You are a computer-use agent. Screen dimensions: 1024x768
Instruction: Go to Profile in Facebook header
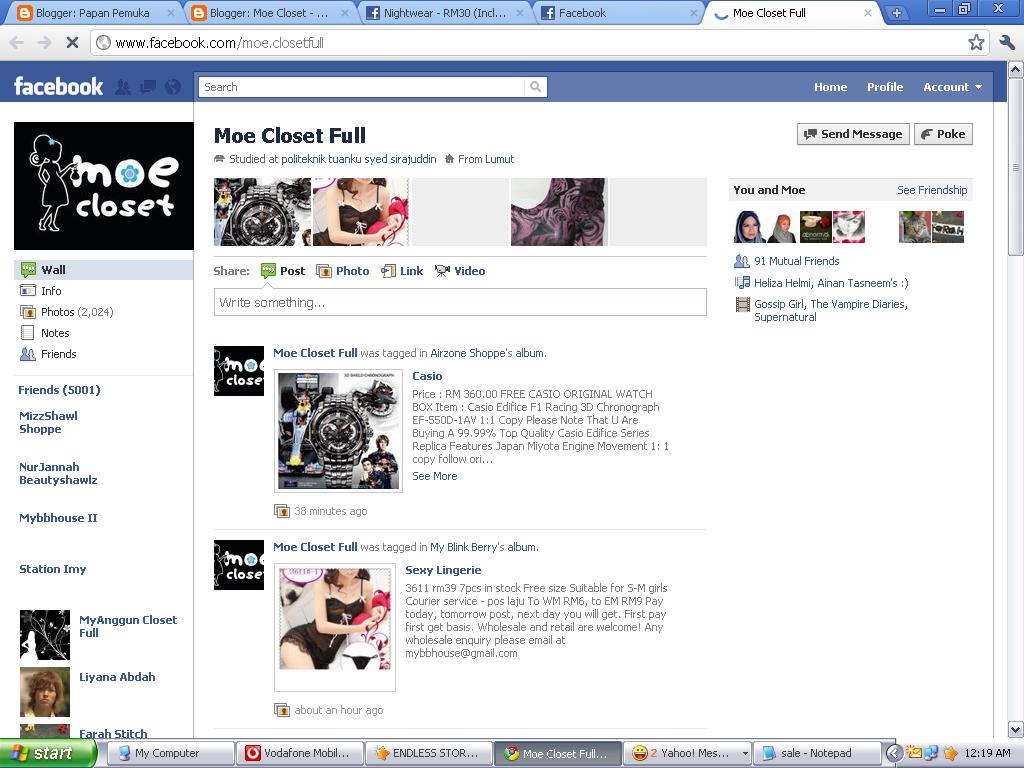(885, 87)
